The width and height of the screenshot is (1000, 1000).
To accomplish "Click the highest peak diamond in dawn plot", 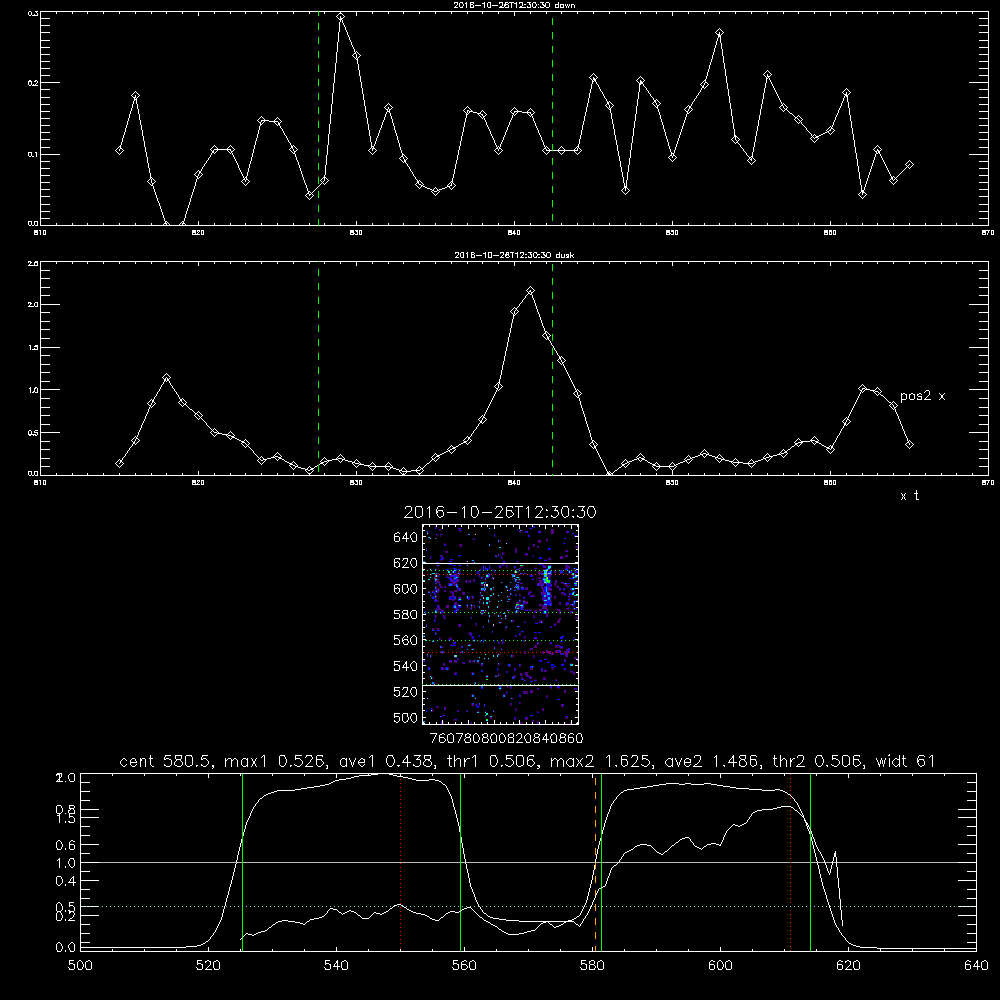I will pos(341,17).
